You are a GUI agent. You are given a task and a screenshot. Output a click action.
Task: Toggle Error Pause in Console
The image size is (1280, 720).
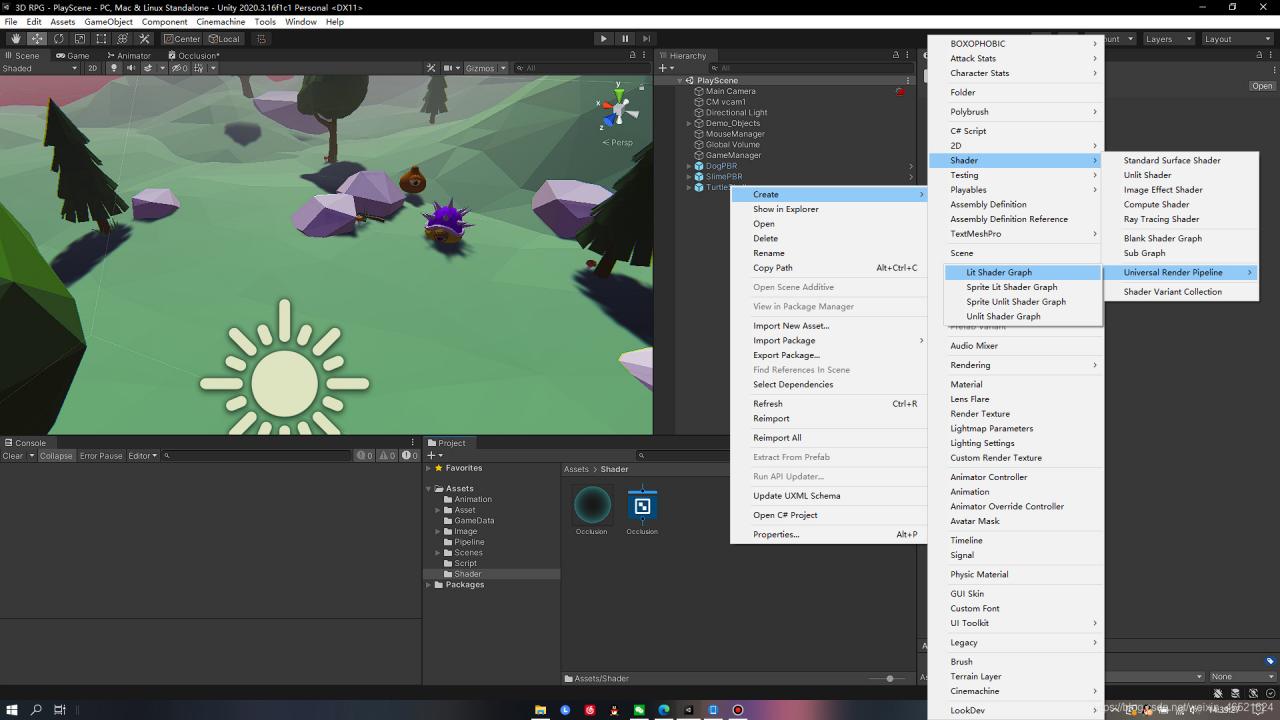tap(101, 456)
